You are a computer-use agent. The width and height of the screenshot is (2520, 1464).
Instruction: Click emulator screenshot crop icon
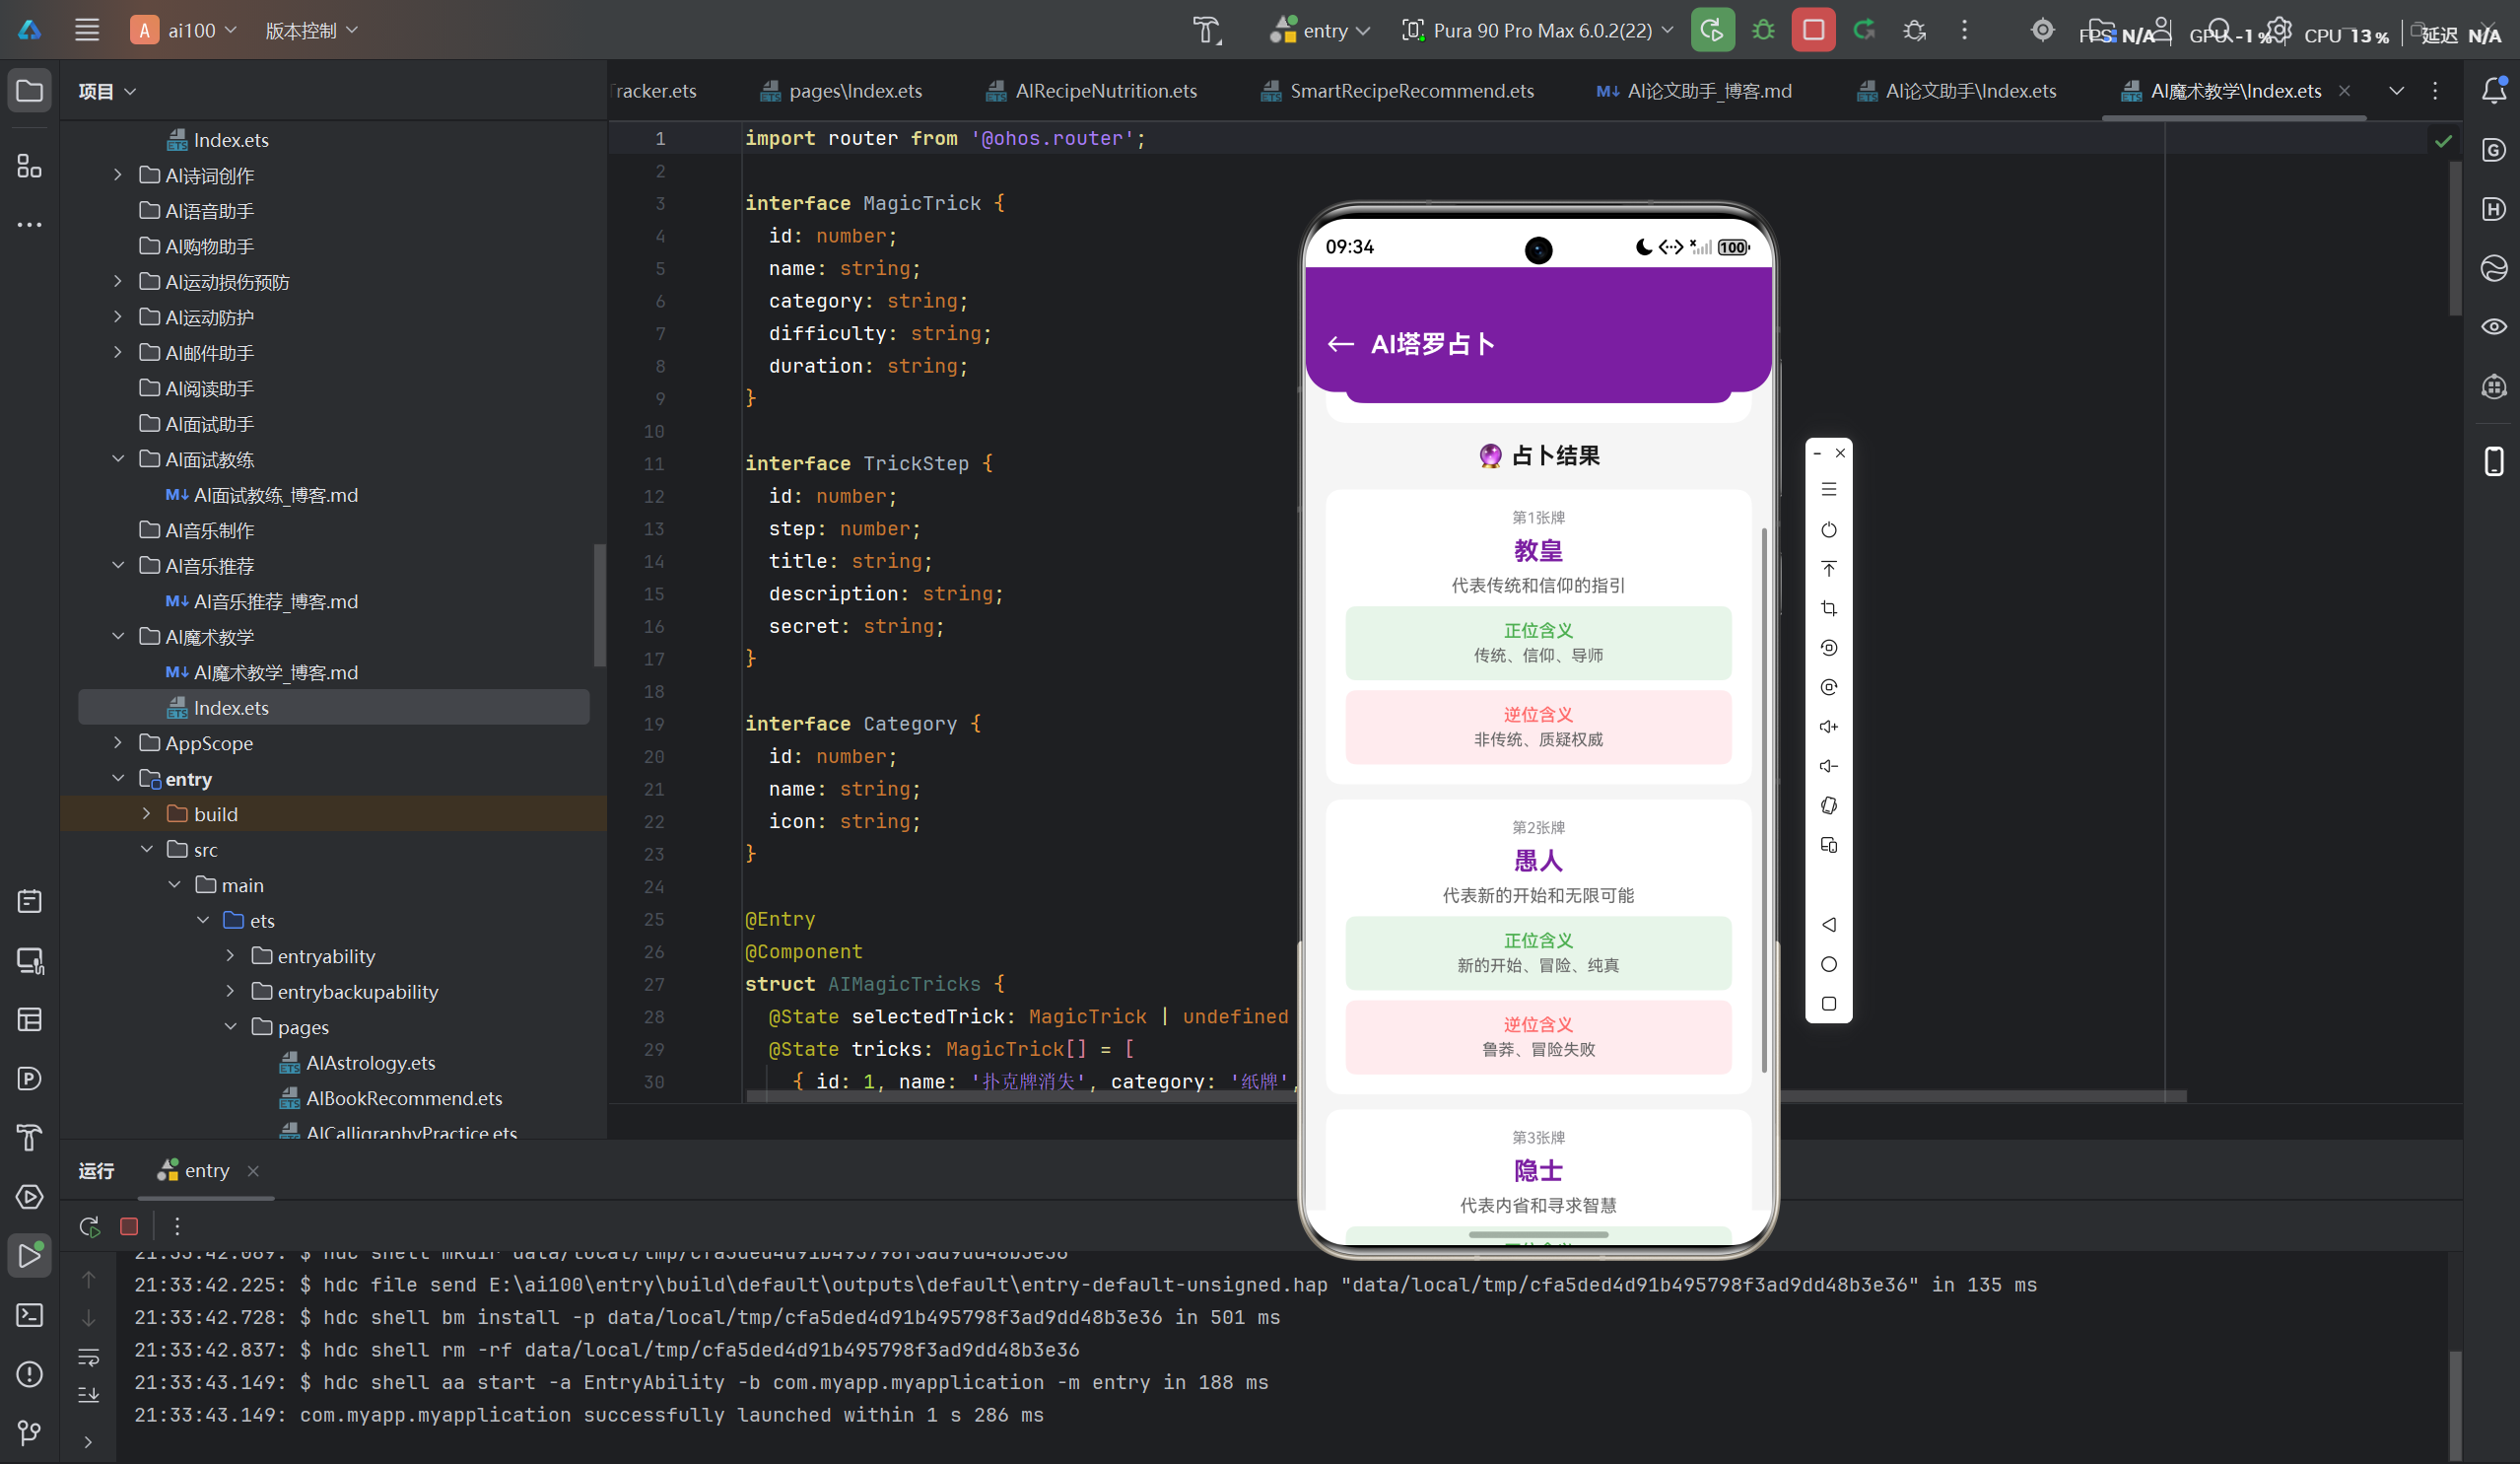click(x=1829, y=608)
